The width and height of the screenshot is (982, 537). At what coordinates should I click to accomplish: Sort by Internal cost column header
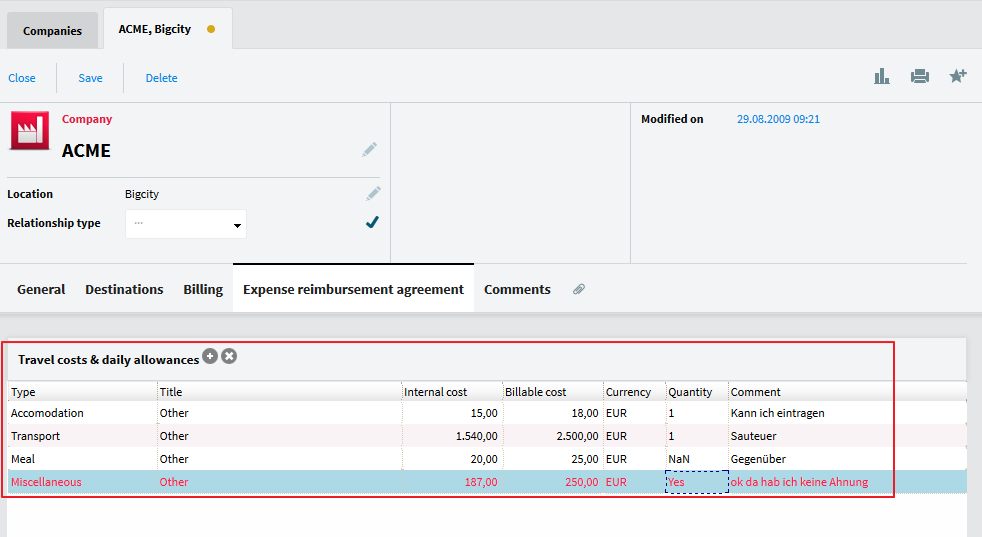pos(452,392)
